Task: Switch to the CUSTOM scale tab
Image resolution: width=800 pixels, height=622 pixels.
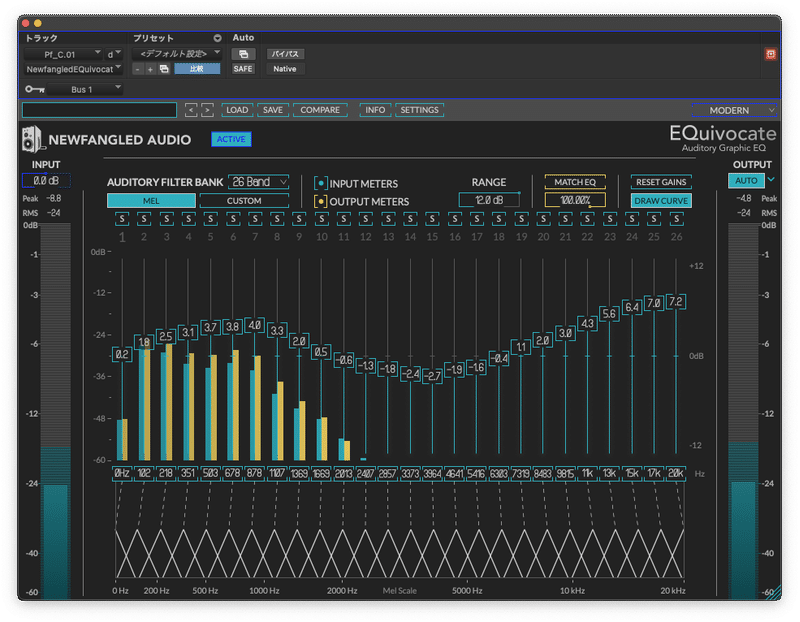Action: (244, 201)
